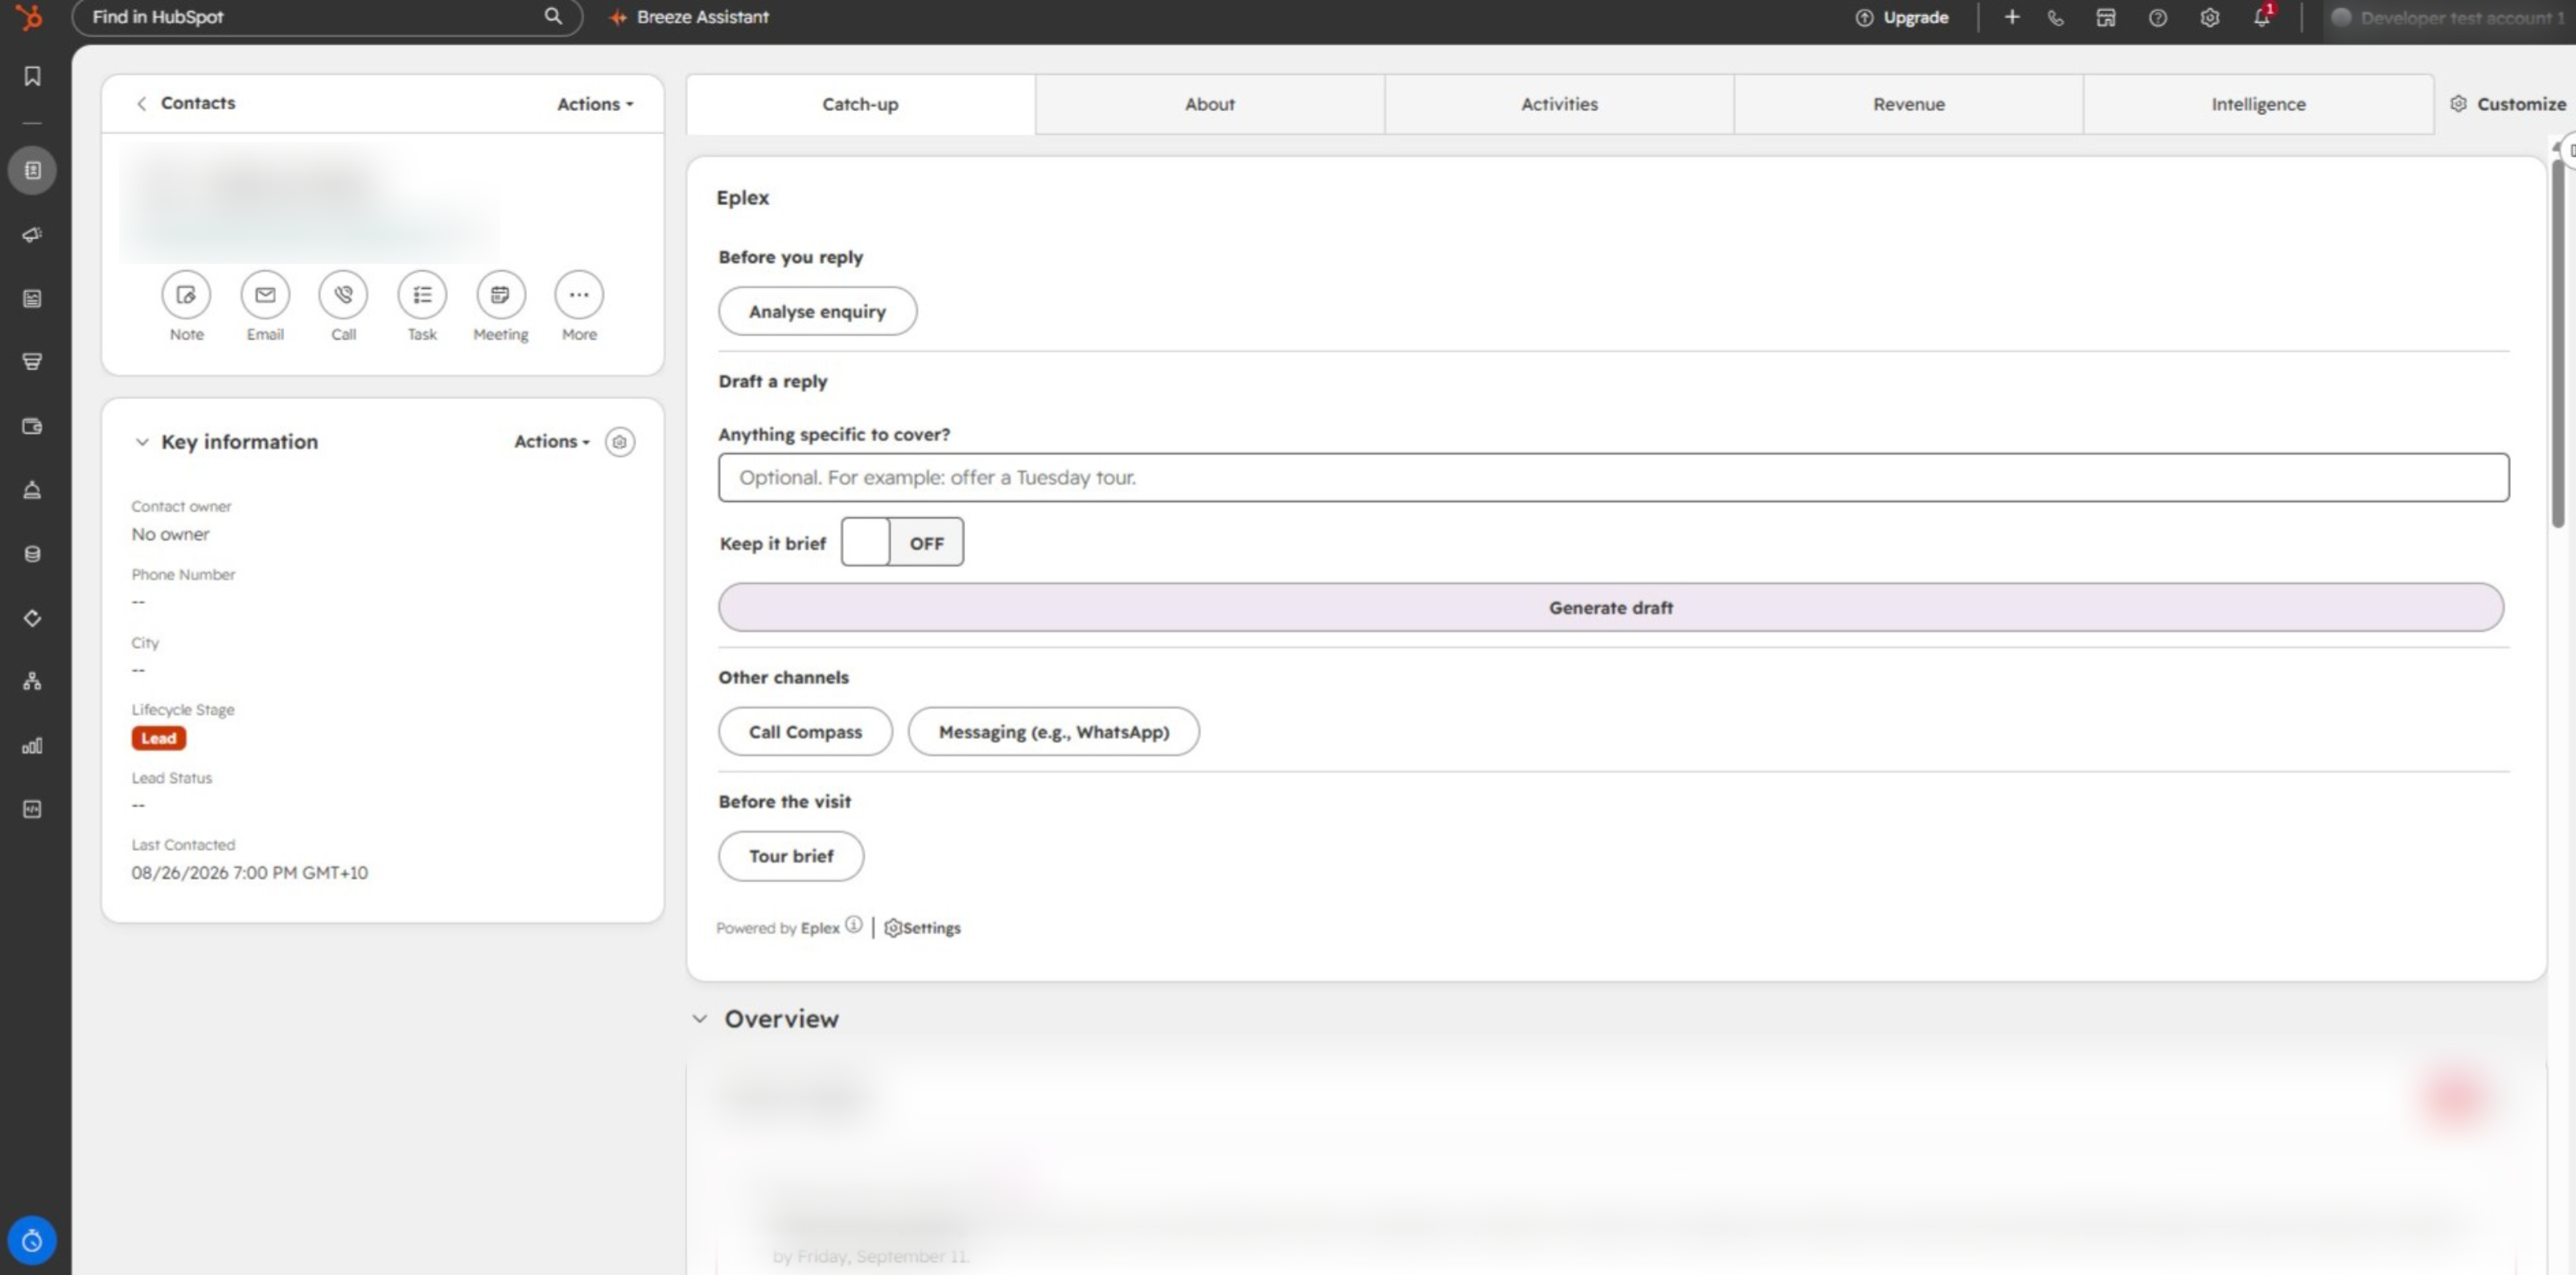Image resolution: width=2576 pixels, height=1275 pixels.
Task: Click the Eplex info icon
Action: (853, 925)
